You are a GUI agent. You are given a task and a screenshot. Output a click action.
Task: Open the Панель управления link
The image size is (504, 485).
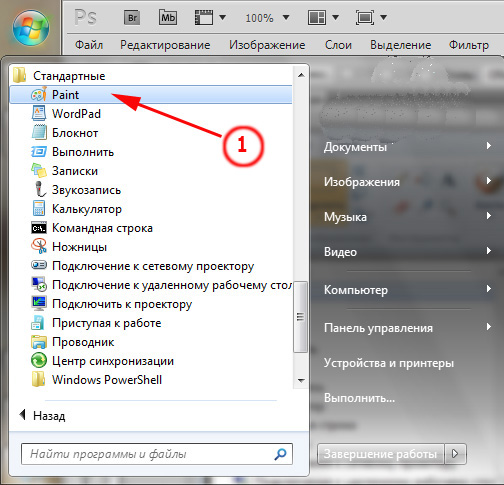tap(378, 328)
